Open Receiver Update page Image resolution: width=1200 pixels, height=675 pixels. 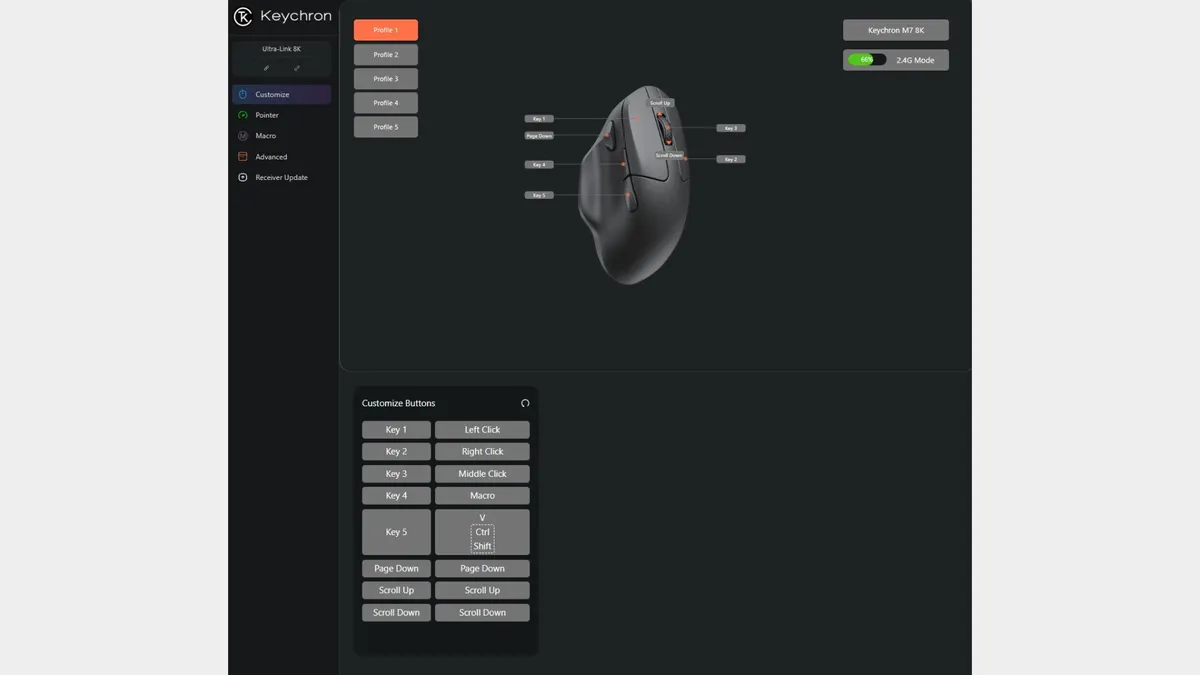[x=281, y=178]
